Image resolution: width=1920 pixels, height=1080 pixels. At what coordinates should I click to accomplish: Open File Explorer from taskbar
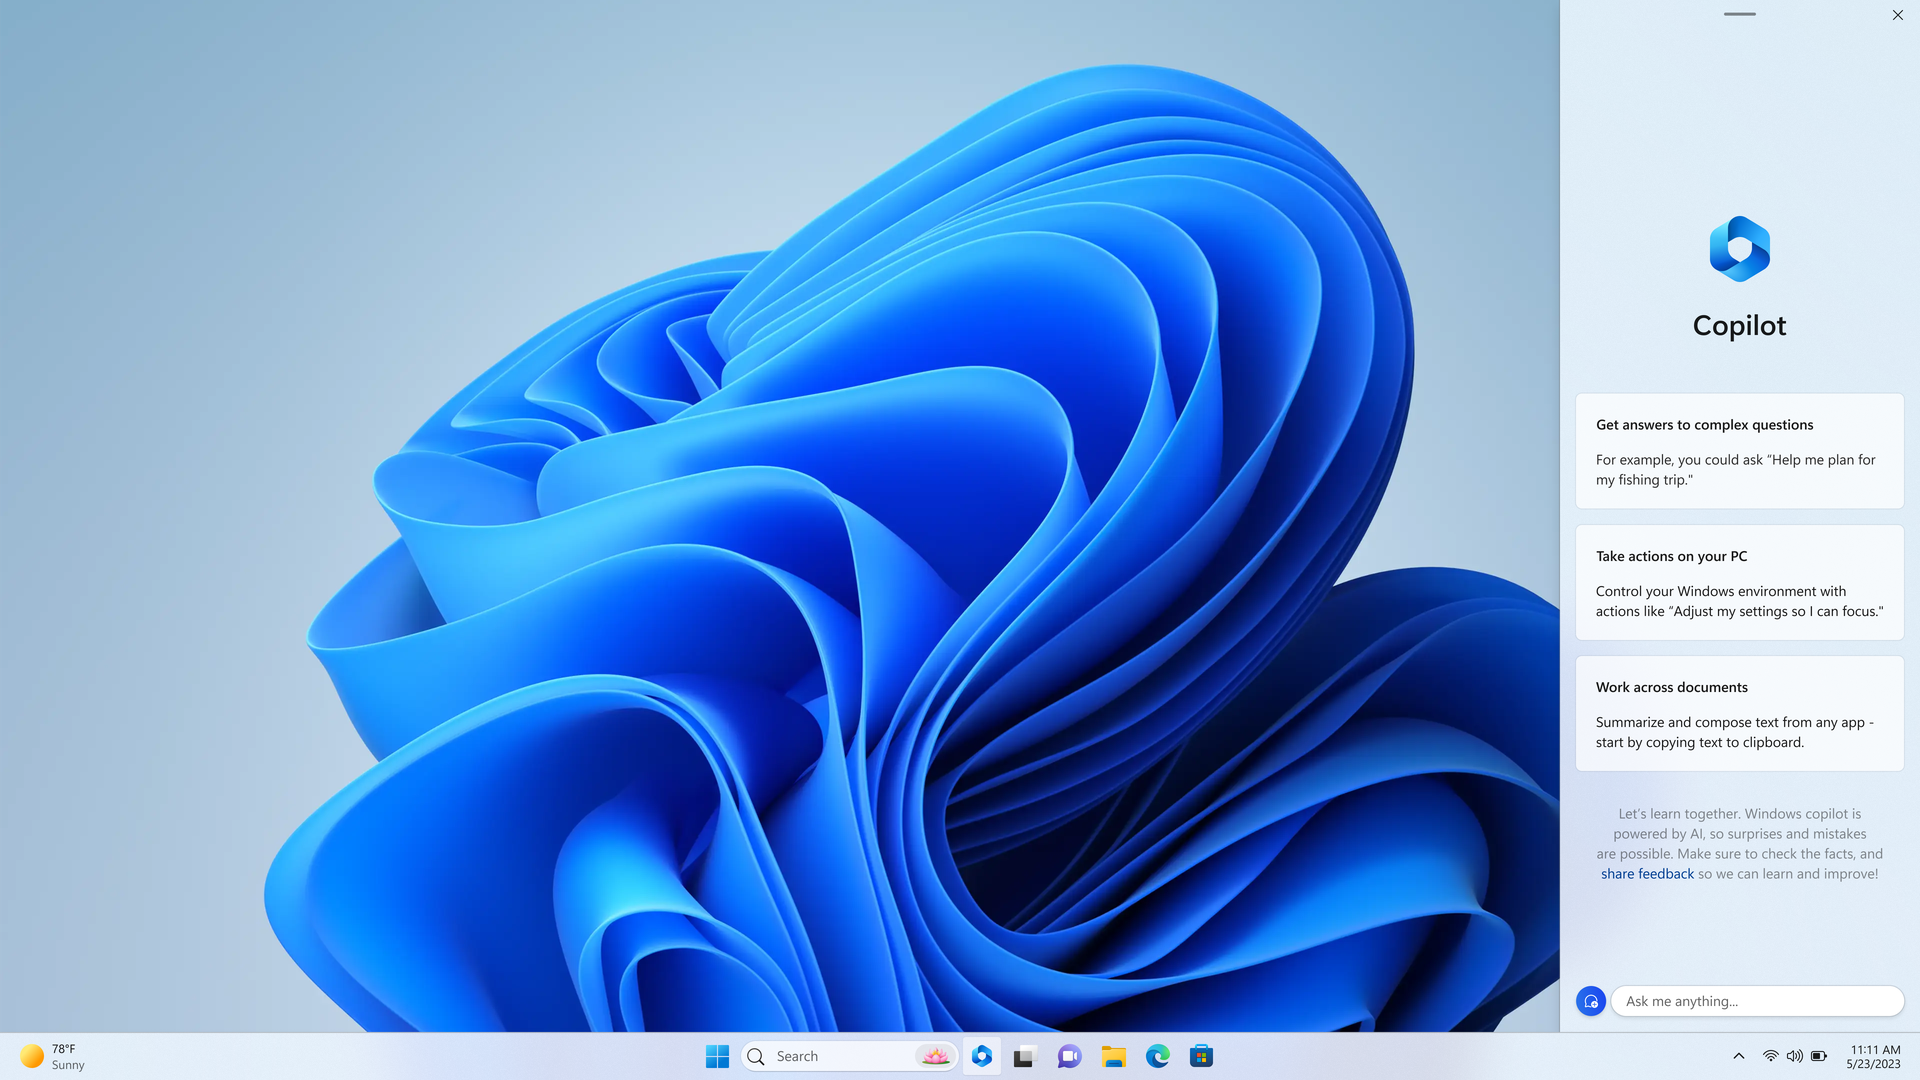click(1113, 1055)
